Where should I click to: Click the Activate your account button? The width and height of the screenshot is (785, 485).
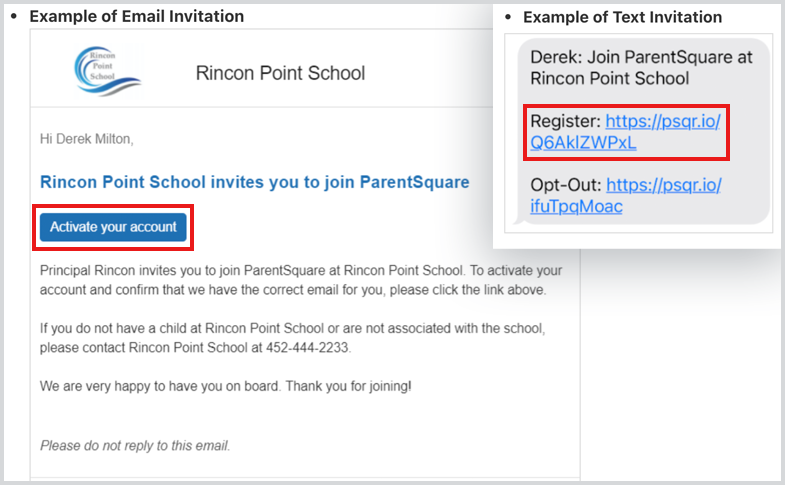pos(113,227)
